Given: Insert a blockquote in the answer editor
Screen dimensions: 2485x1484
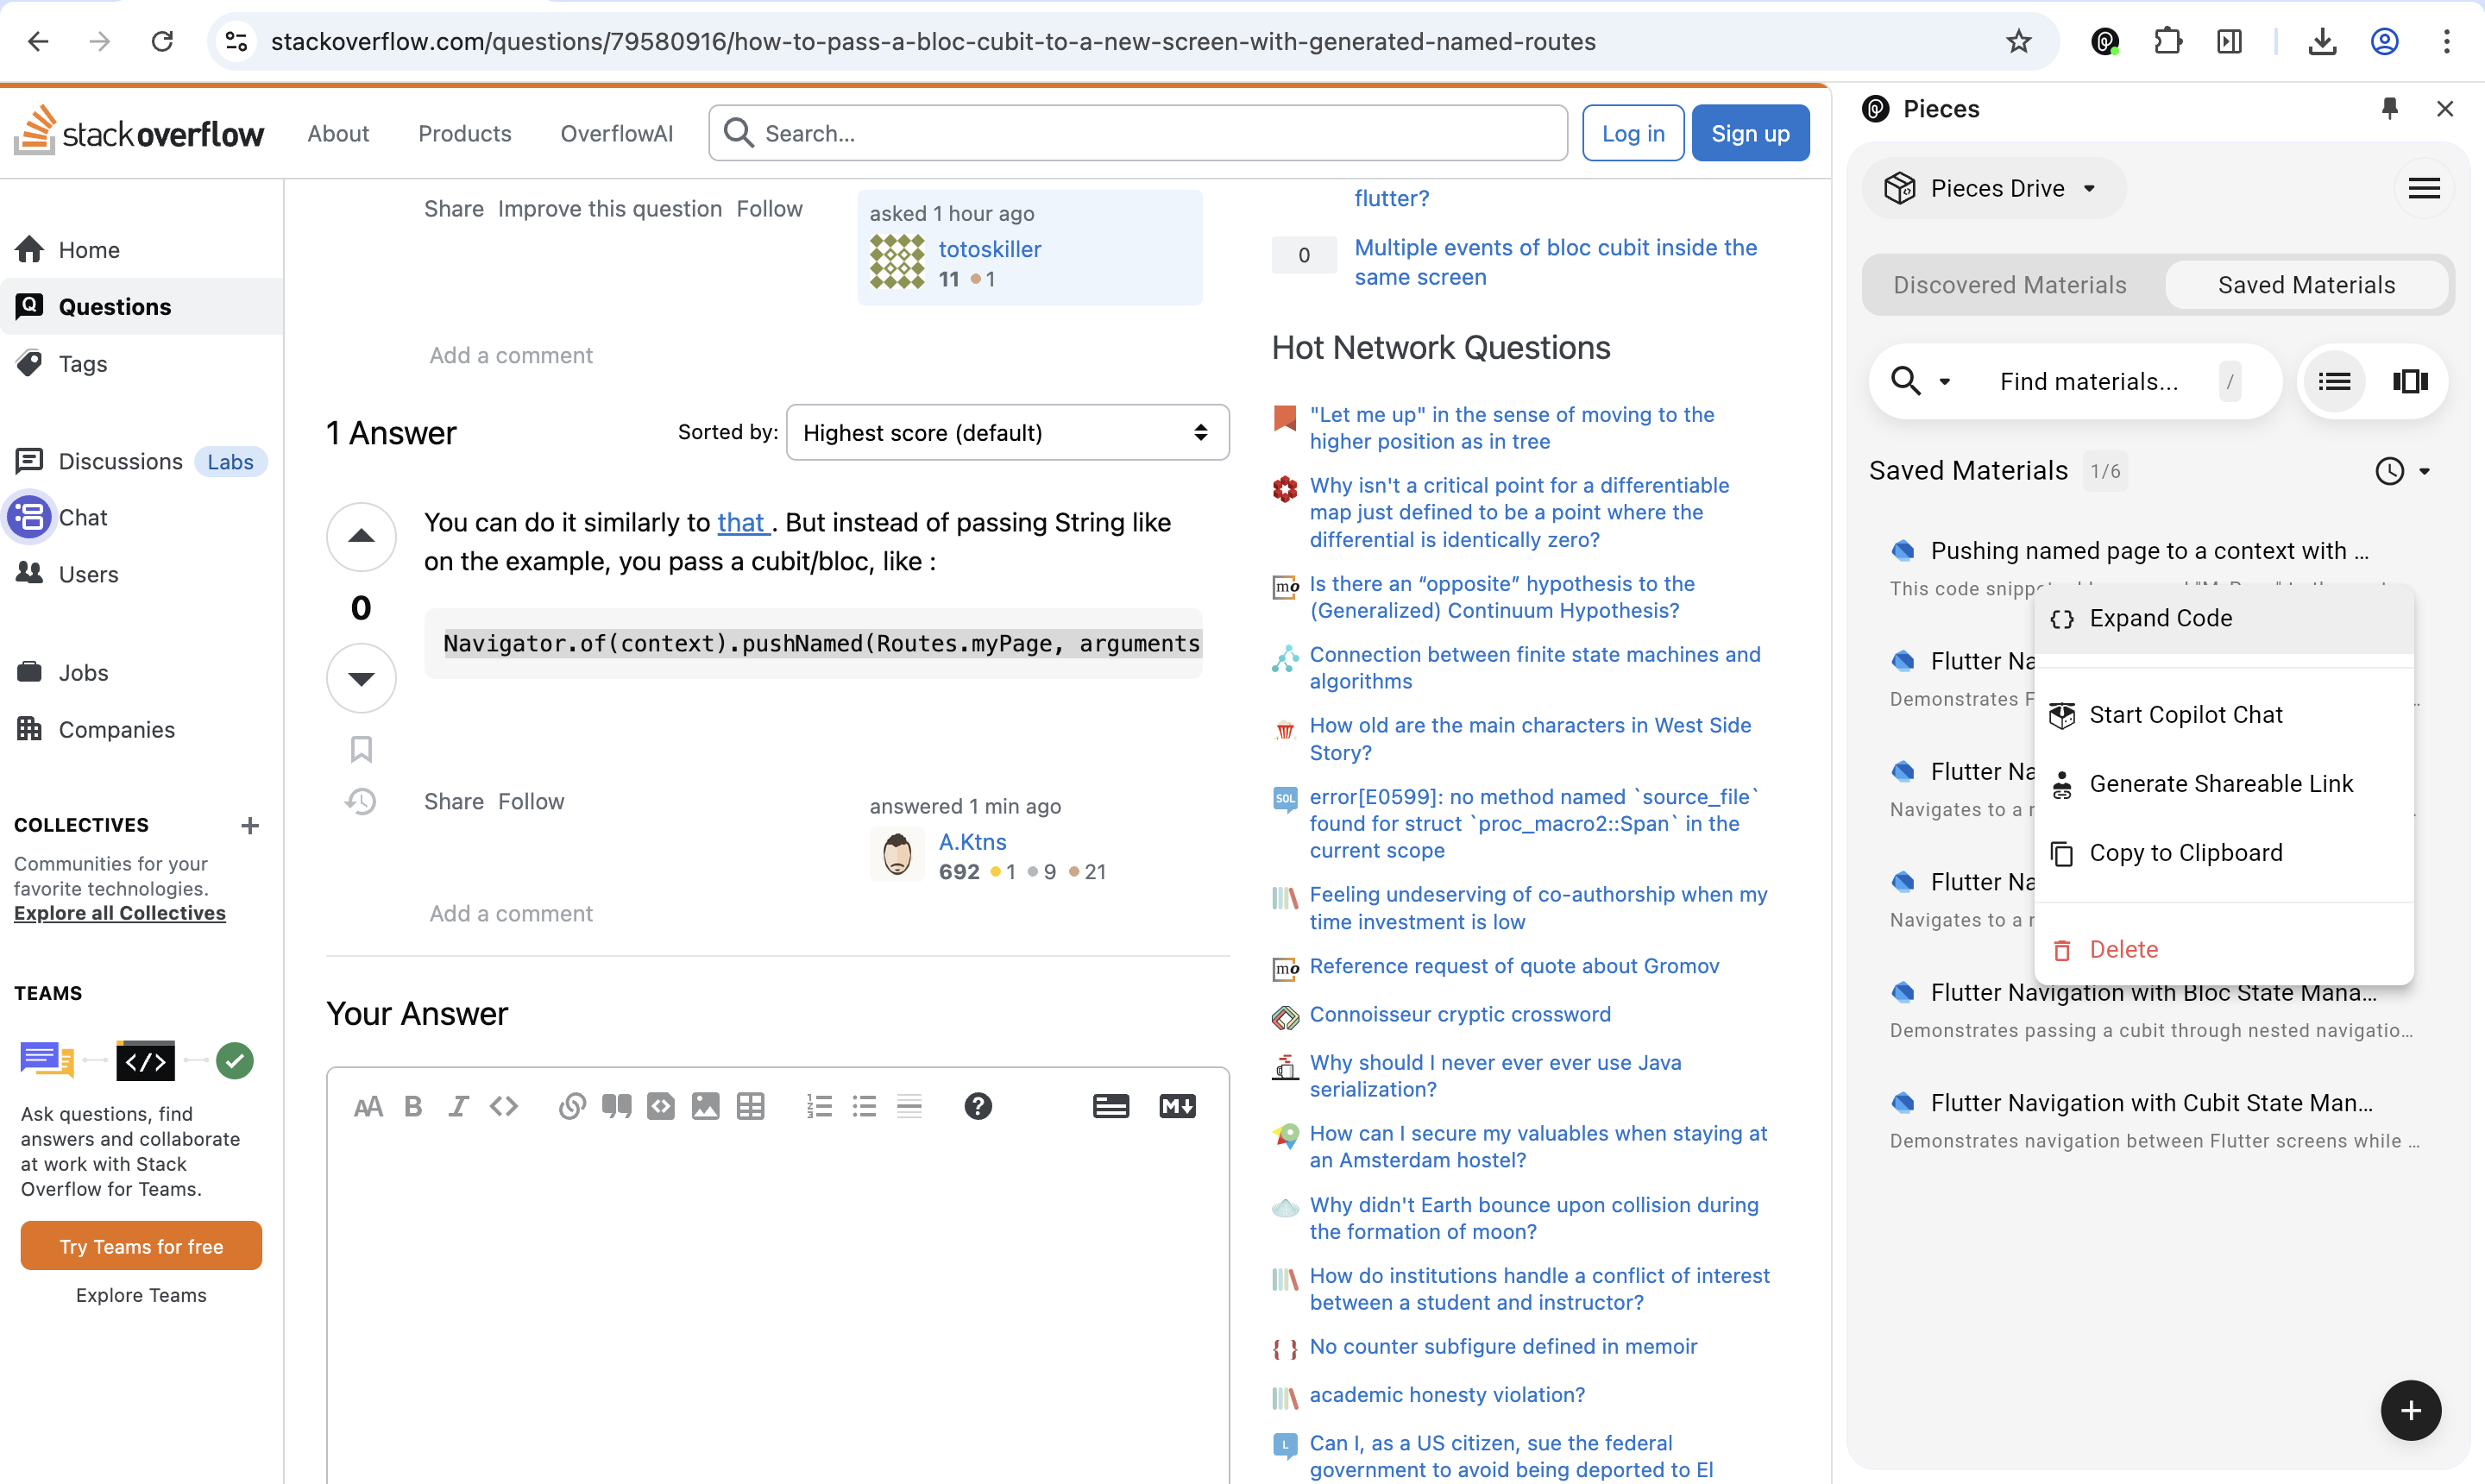Looking at the screenshot, I should click(x=616, y=1106).
